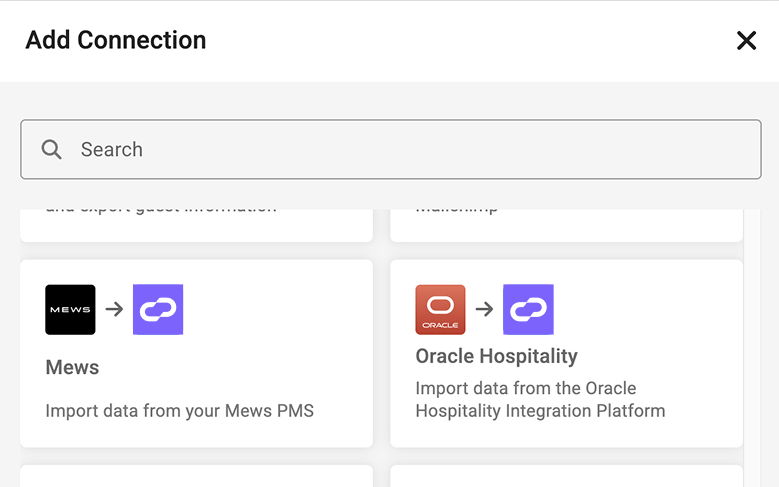
Task: Click the partially visible card below Oracle Hospitality
Action: [566, 476]
